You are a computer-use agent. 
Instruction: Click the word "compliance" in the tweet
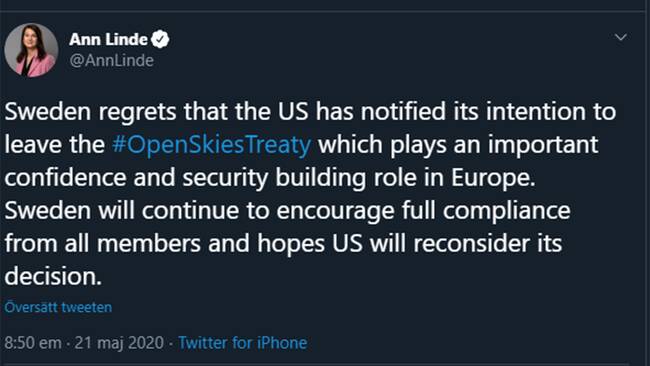click(x=507, y=211)
